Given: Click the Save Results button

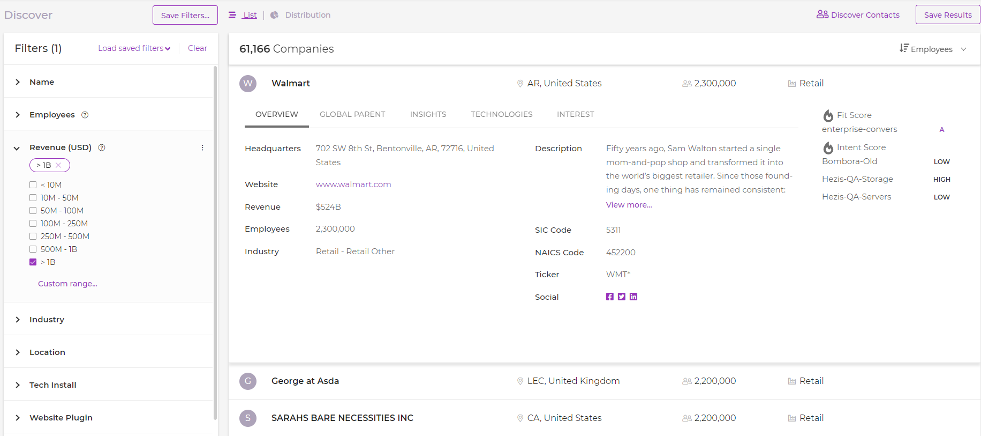Looking at the screenshot, I should (948, 14).
